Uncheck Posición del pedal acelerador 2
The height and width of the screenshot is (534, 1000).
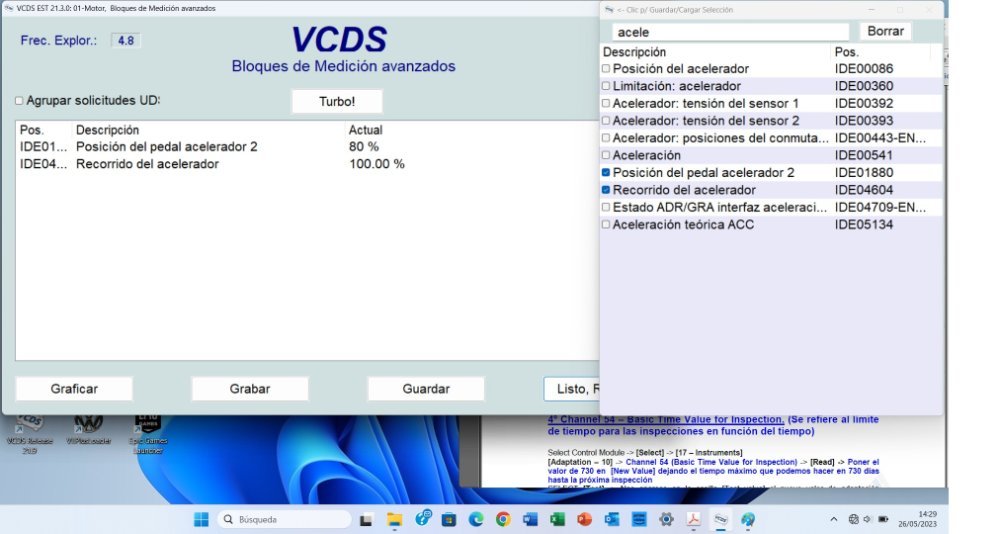coord(606,172)
